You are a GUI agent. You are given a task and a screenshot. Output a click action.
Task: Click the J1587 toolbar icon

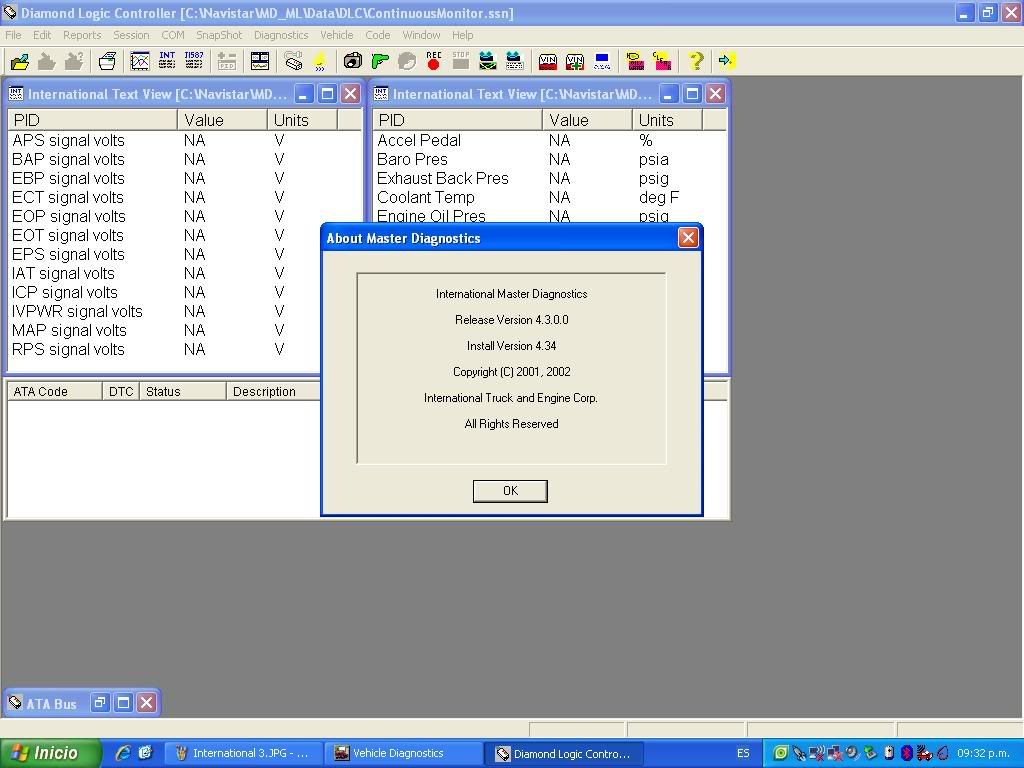click(x=194, y=61)
